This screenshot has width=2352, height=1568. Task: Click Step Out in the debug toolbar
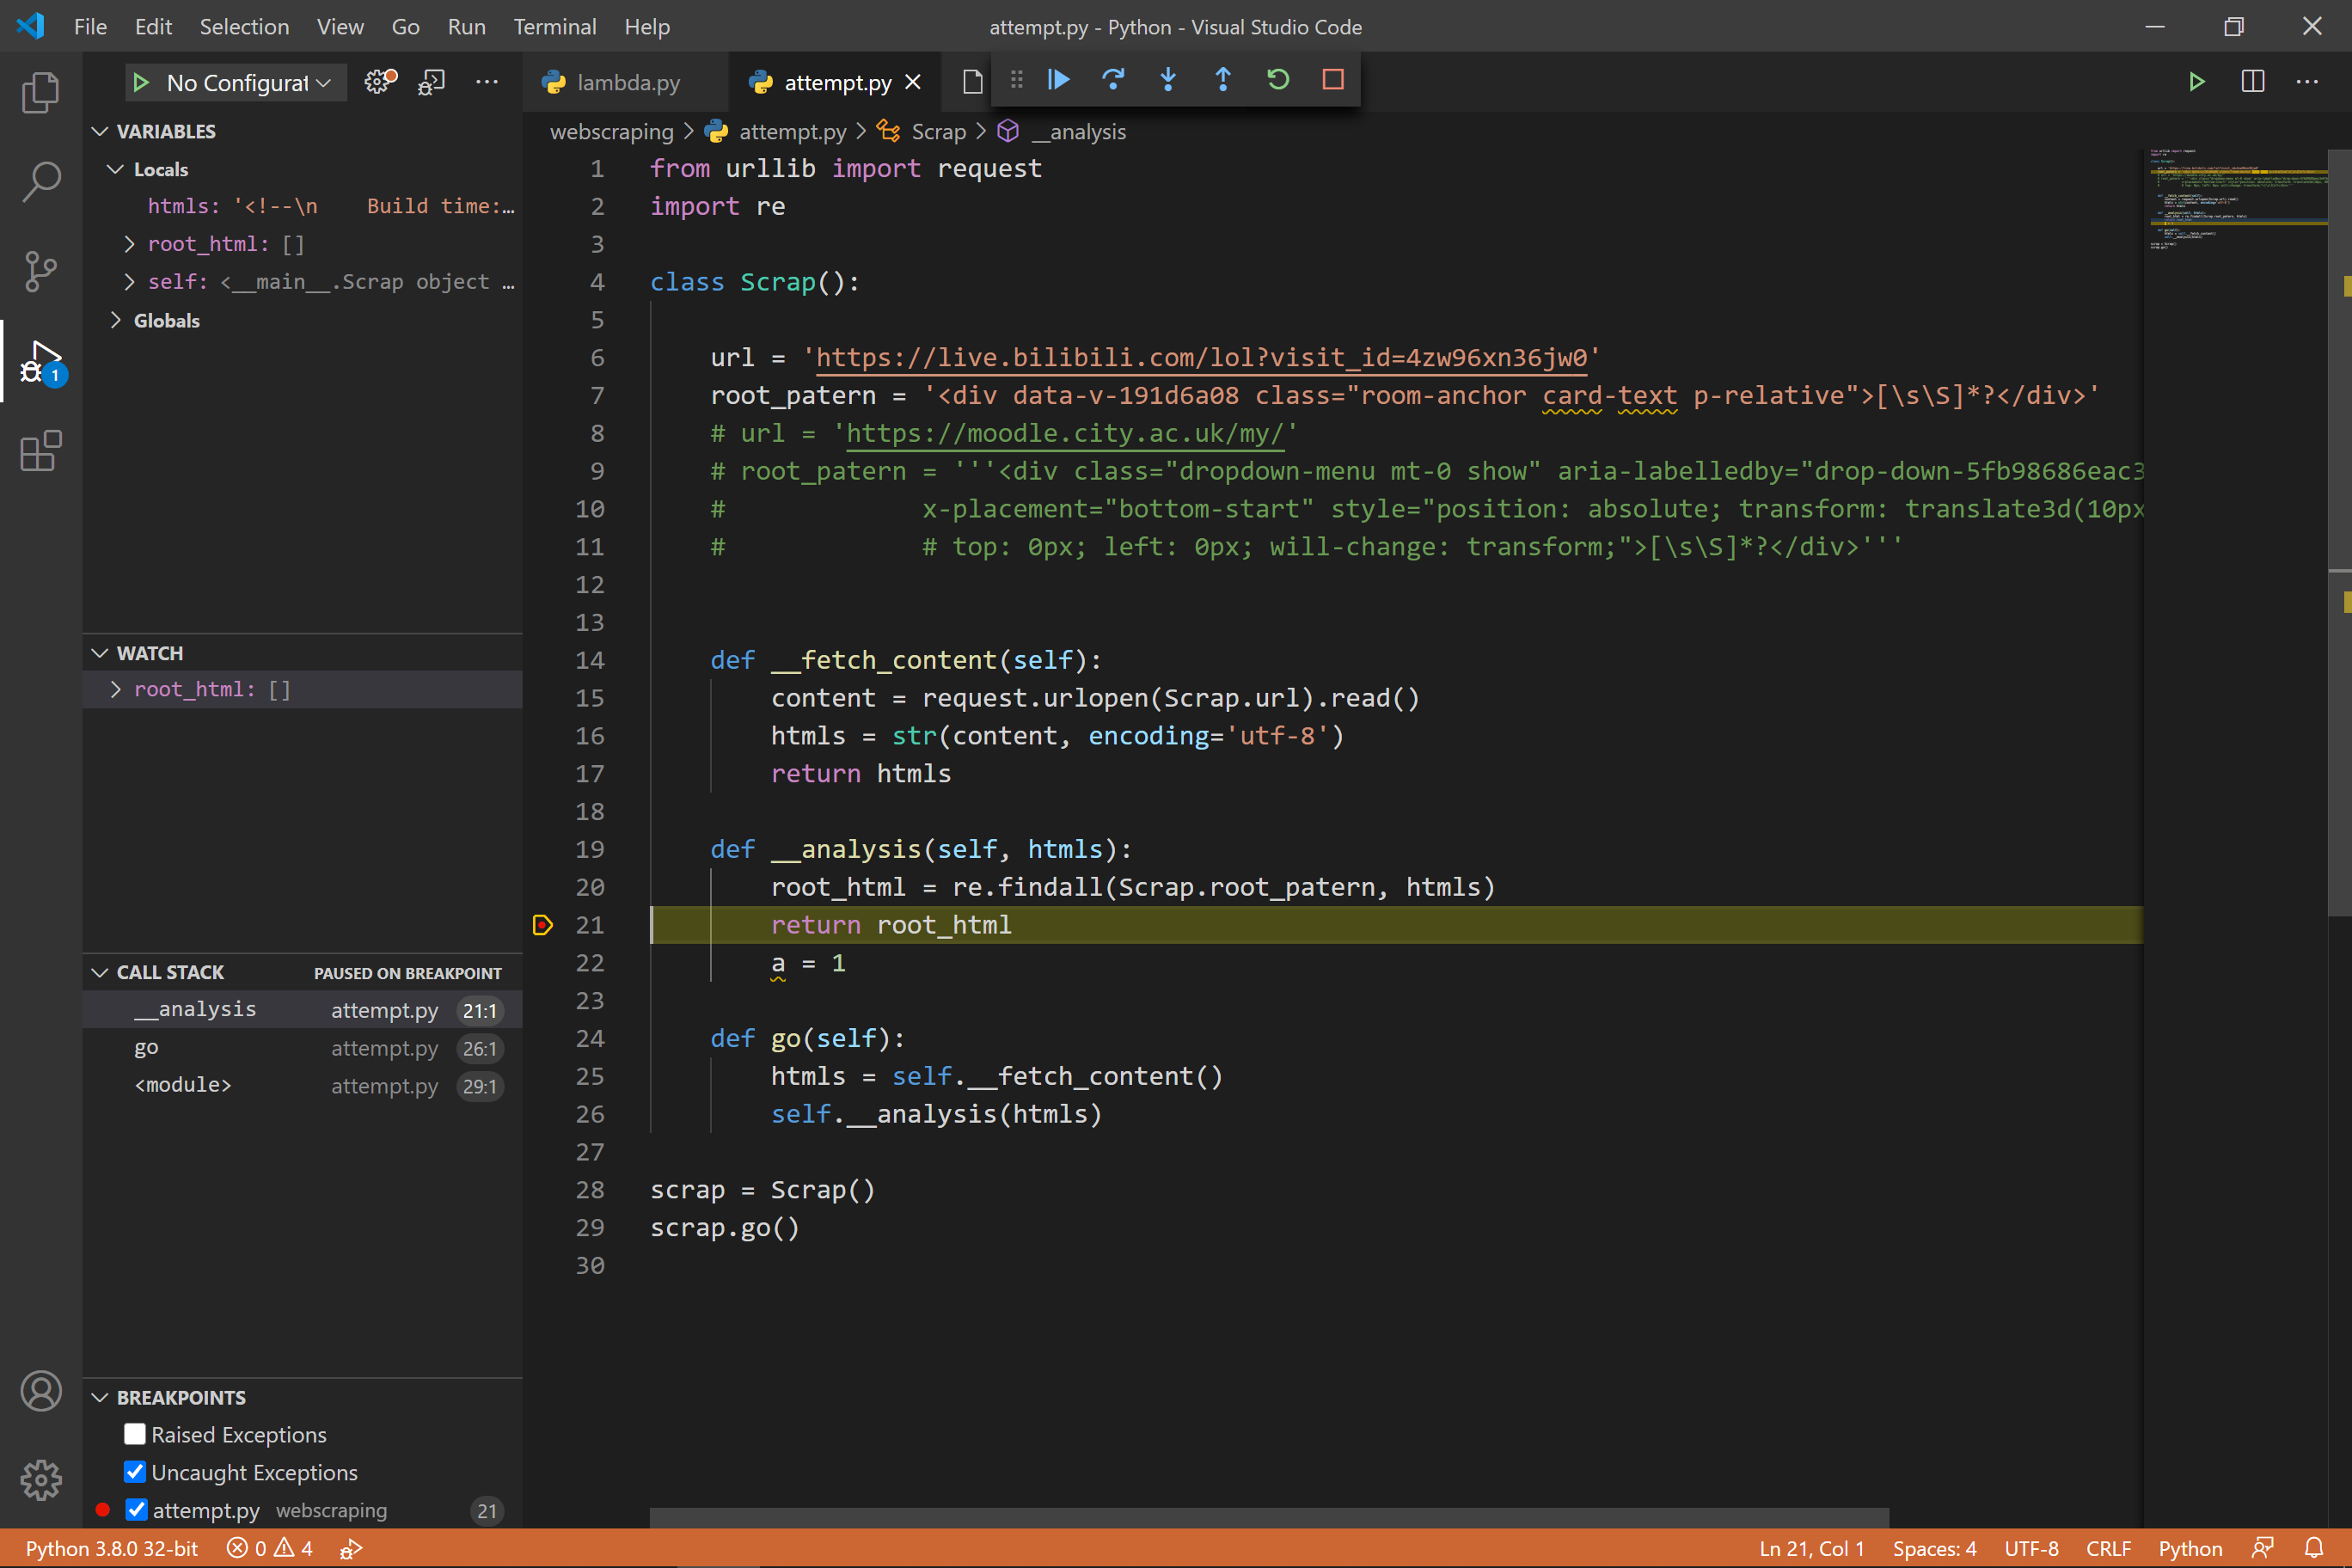click(1223, 79)
